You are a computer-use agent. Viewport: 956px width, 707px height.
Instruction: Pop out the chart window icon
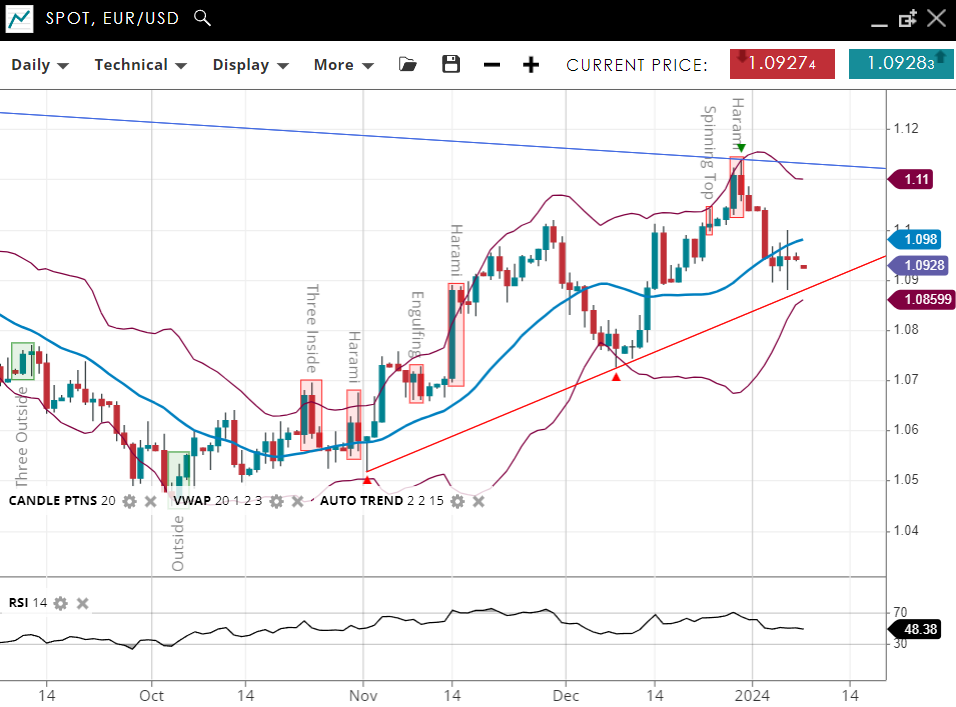(x=907, y=18)
